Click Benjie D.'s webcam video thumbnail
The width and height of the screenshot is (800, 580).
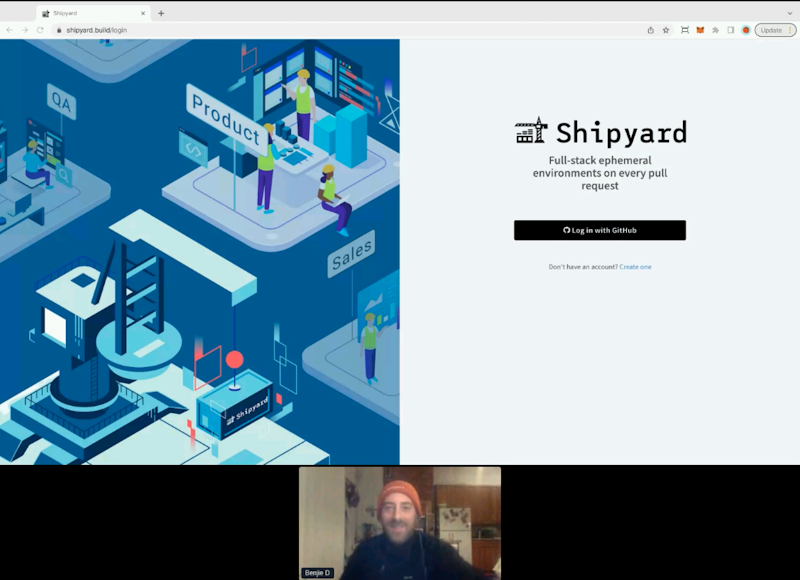pos(400,520)
